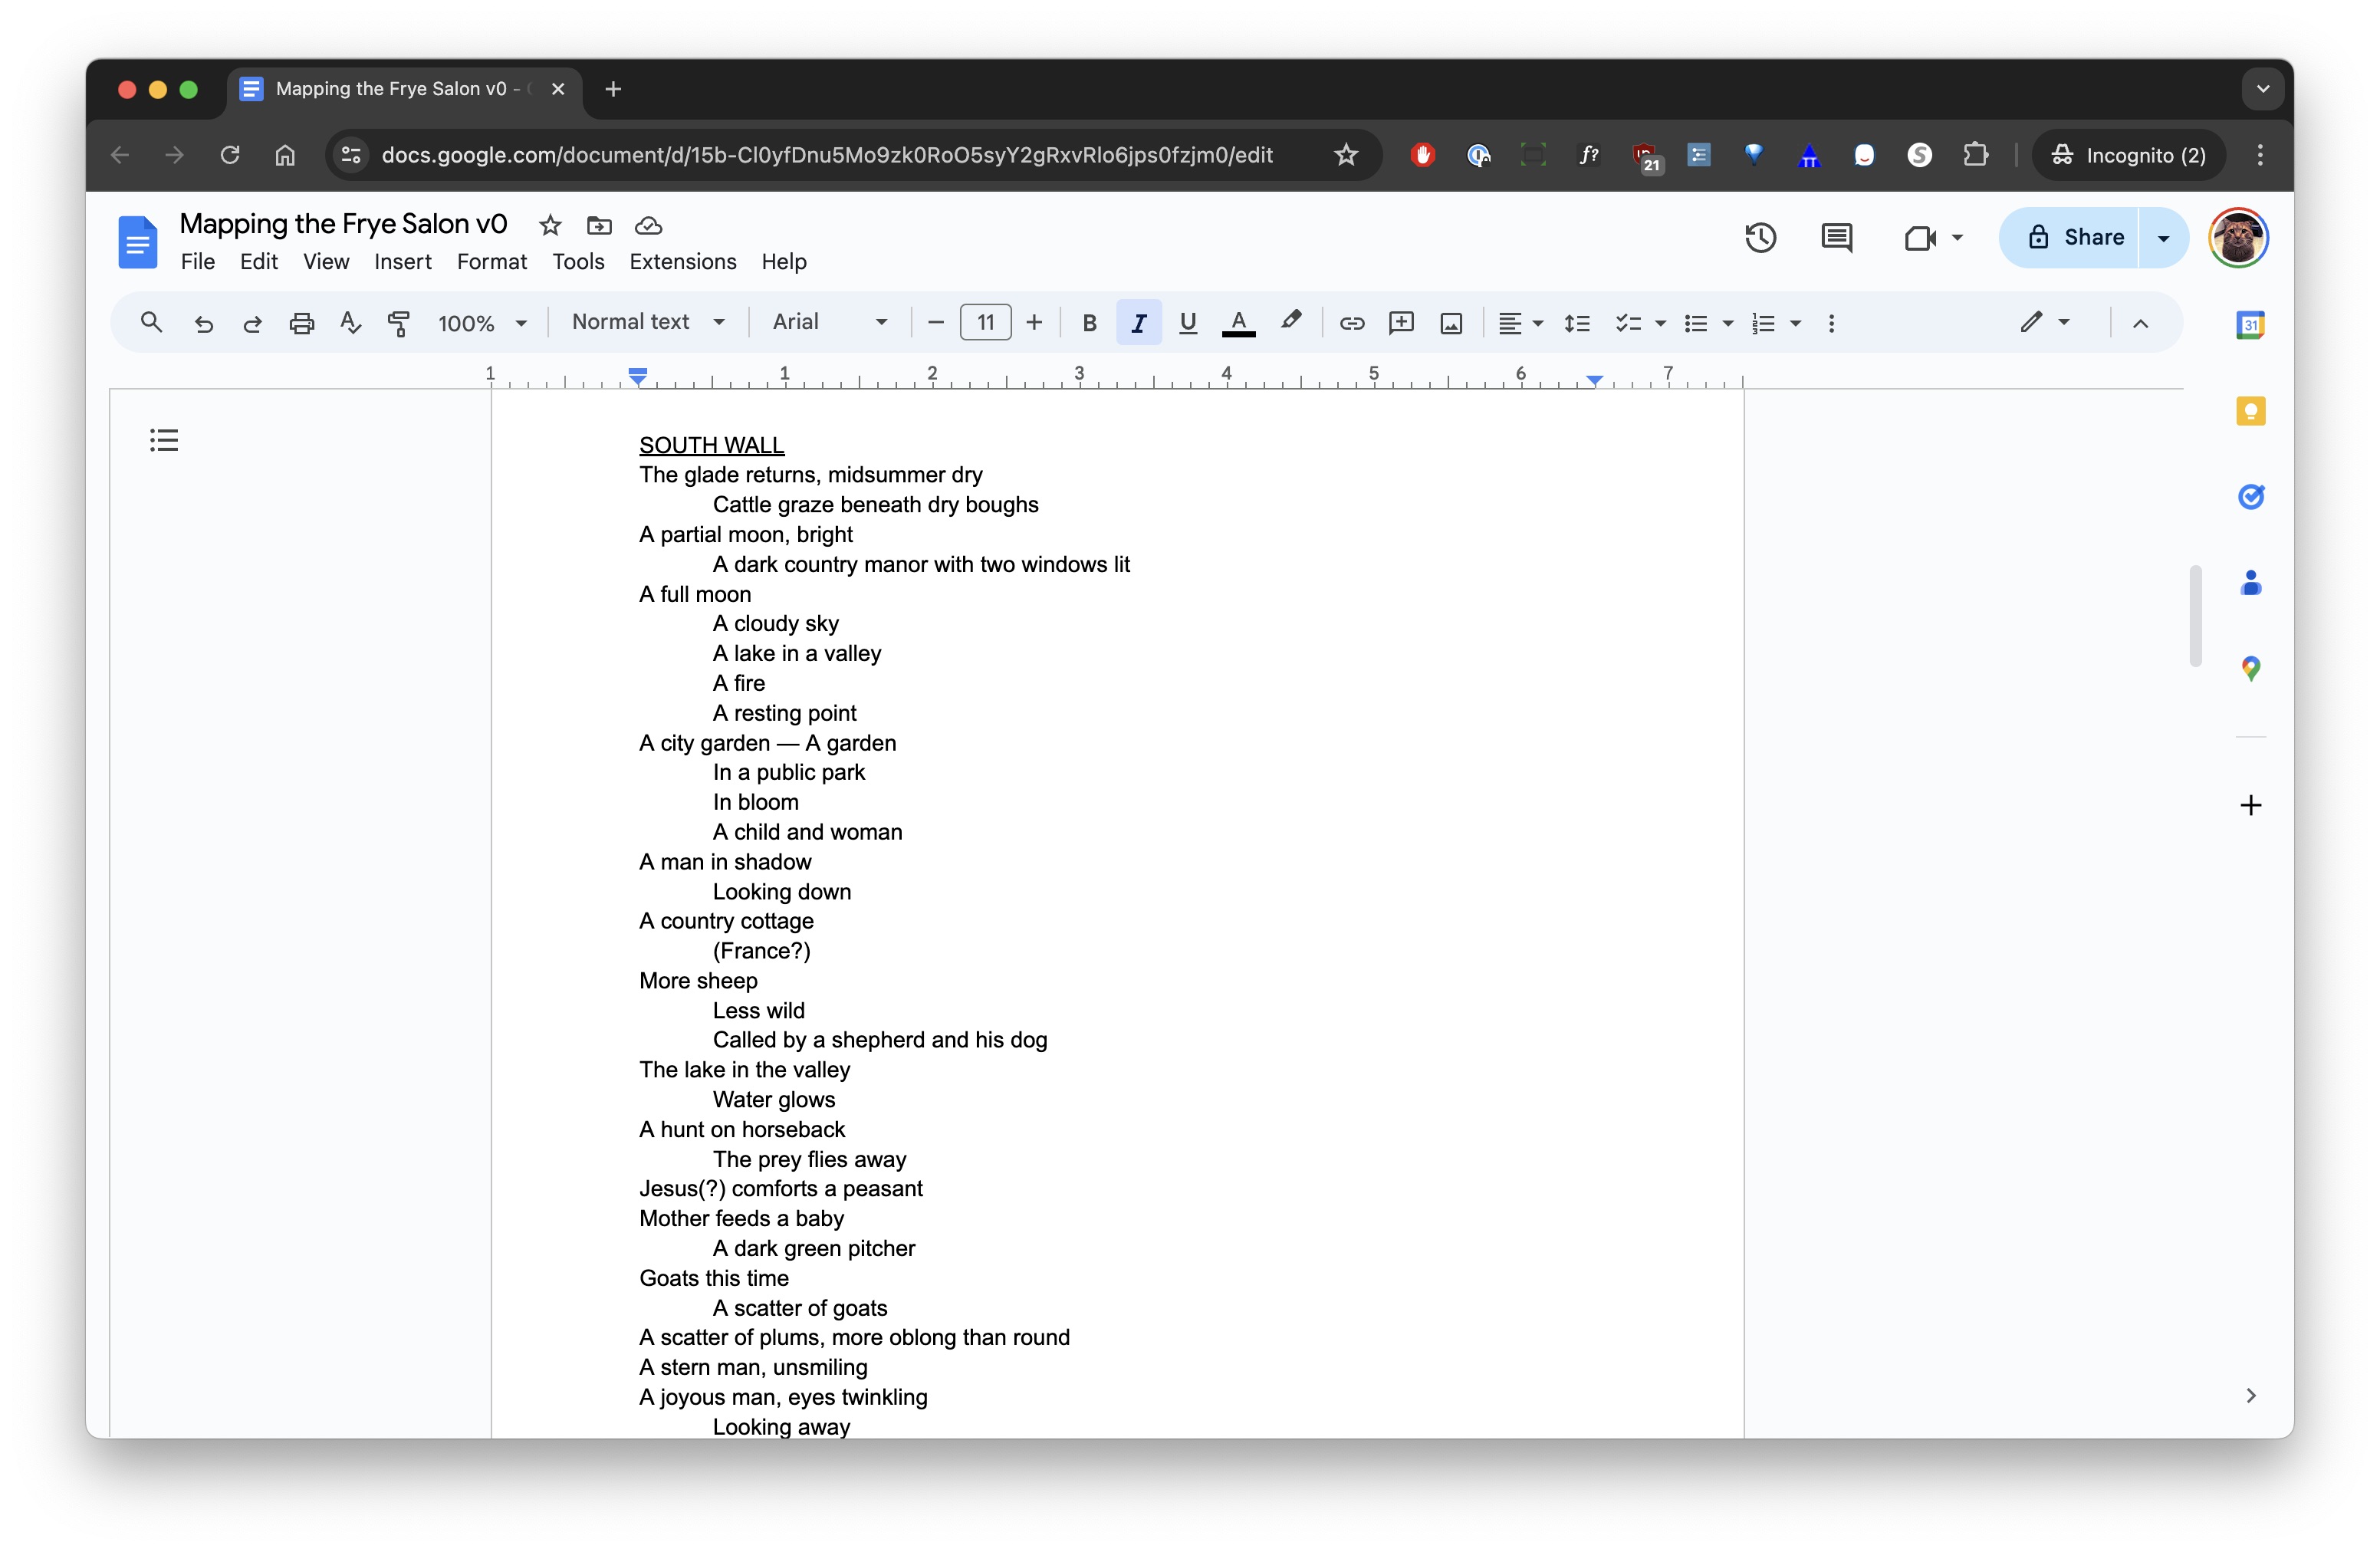Increase the font size

pos(1034,322)
